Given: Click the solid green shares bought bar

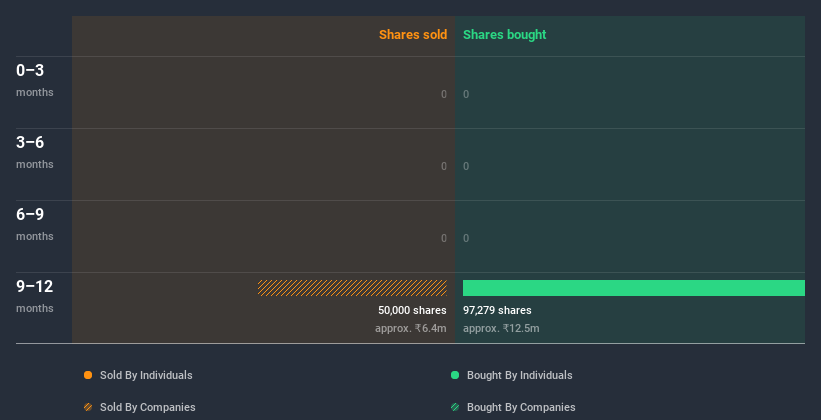Looking at the screenshot, I should click(634, 288).
